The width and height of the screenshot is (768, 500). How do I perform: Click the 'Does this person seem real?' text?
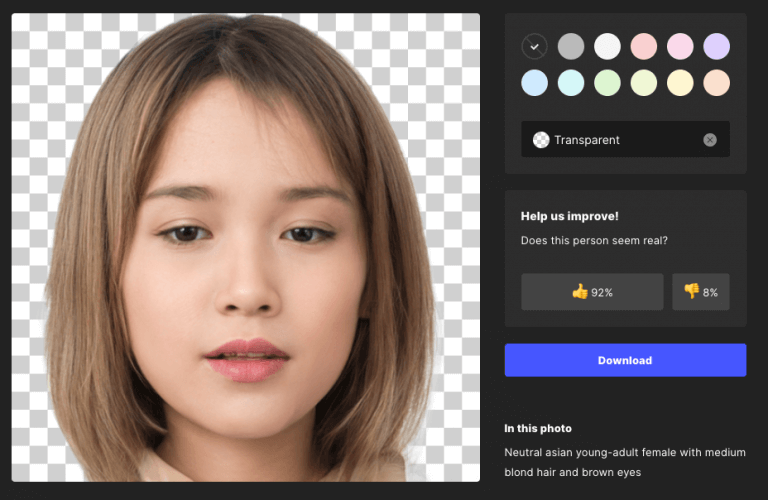pos(594,240)
